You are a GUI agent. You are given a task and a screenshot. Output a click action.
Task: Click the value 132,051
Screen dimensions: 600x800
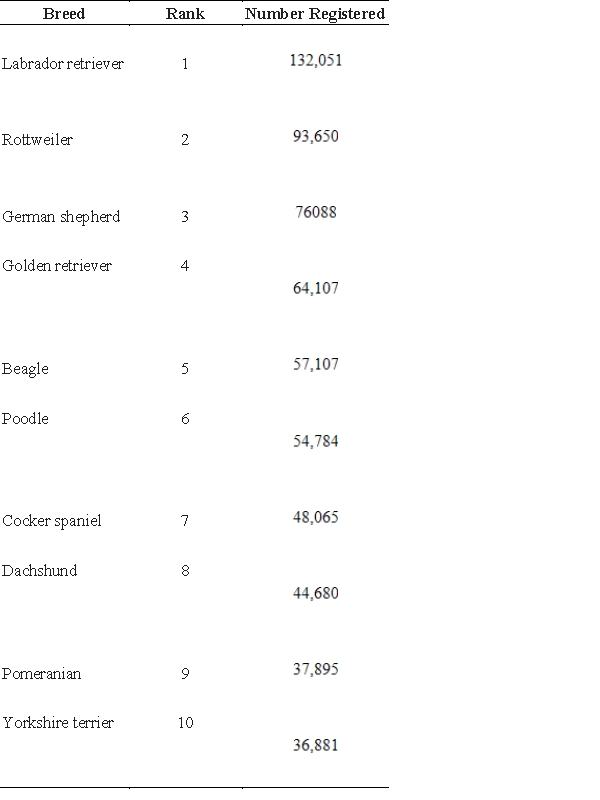pyautogui.click(x=316, y=60)
